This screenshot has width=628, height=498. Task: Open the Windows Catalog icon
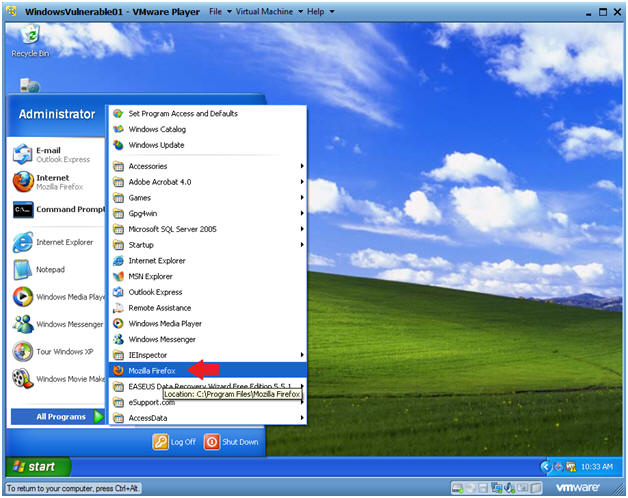pyautogui.click(x=118, y=129)
